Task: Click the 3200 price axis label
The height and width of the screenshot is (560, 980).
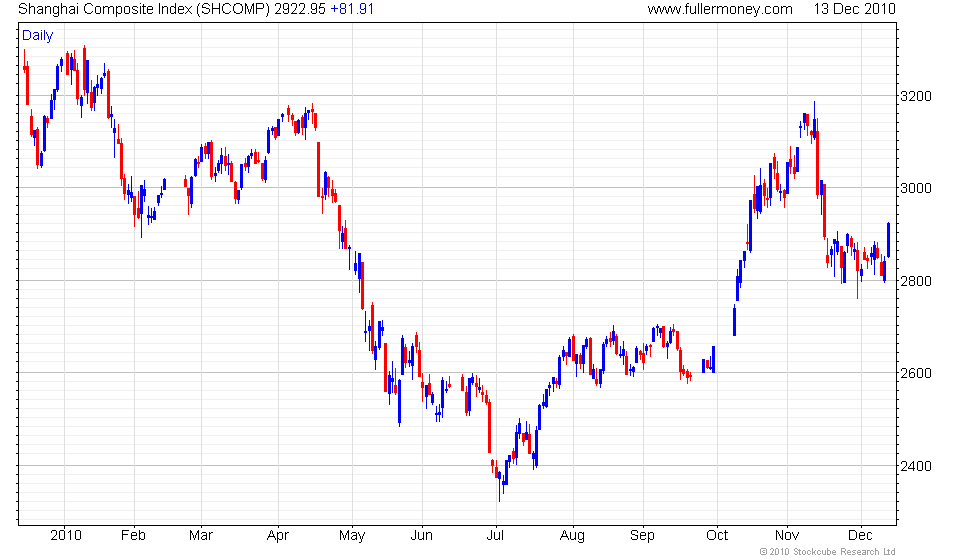Action: tap(916, 96)
